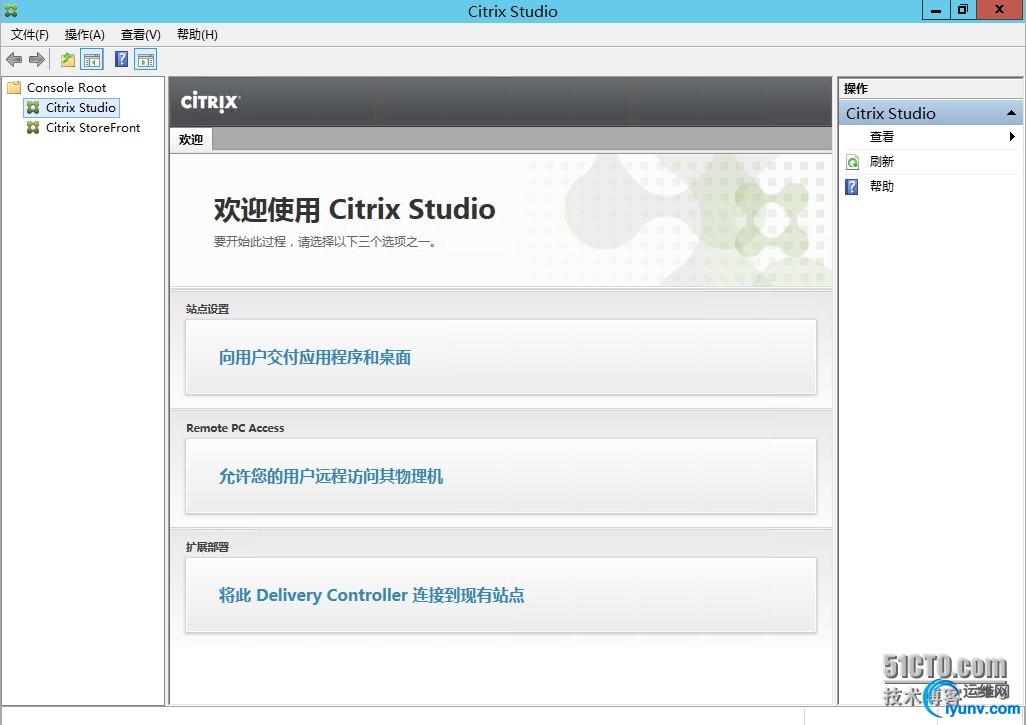Image resolution: width=1026 pixels, height=725 pixels.
Task: Select Console Root in the tree
Action: click(66, 88)
